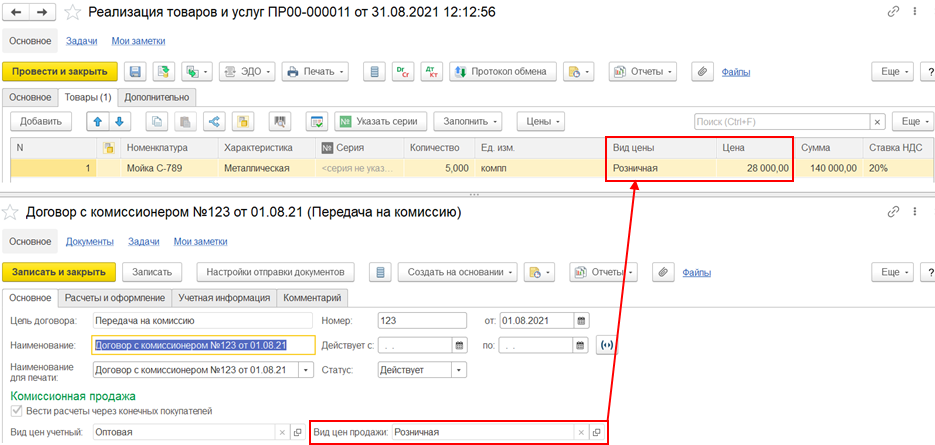
Task: Open Мои заметки in sales document
Action: (x=138, y=41)
